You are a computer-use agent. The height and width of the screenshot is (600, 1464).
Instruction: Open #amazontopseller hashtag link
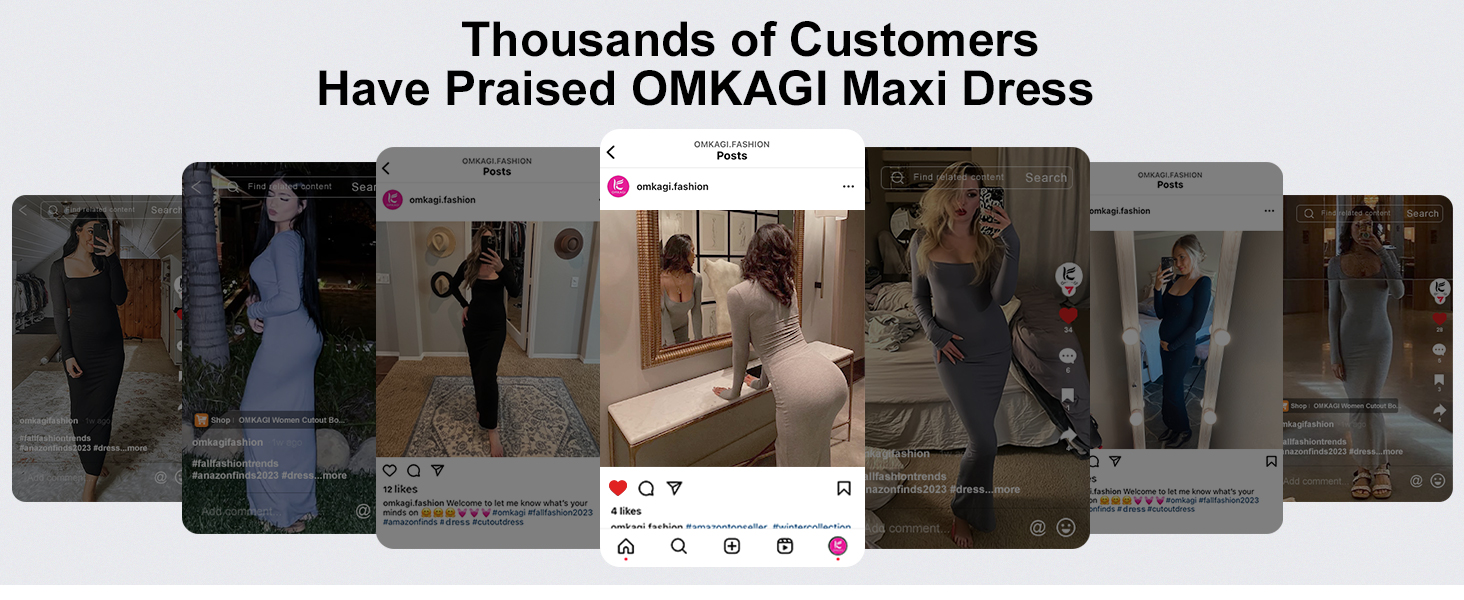click(x=726, y=527)
